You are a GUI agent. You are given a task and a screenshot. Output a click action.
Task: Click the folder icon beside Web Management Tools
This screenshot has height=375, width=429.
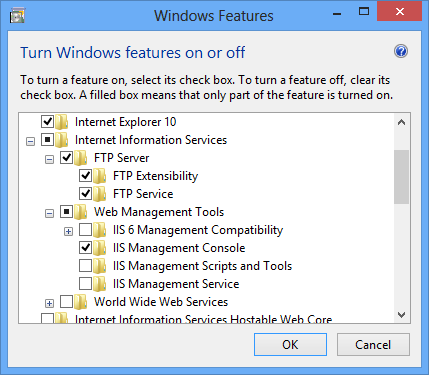coord(81,212)
